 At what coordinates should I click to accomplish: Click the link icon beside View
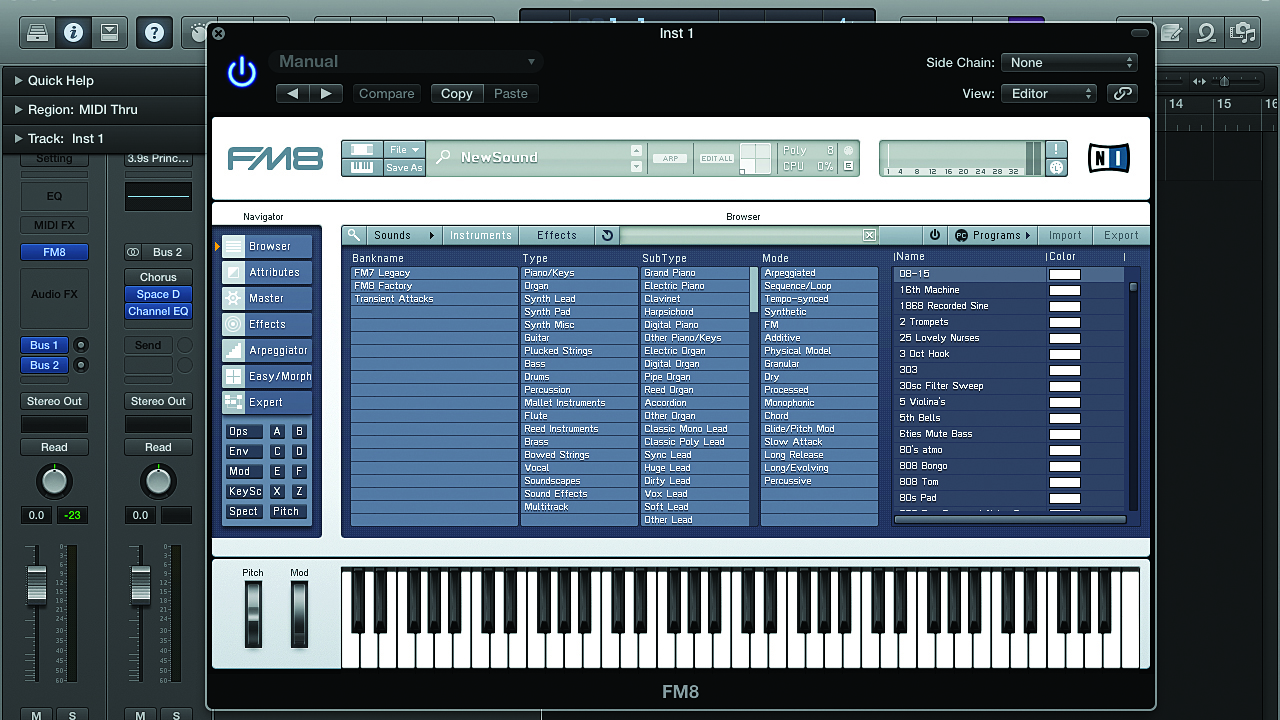tap(1122, 93)
